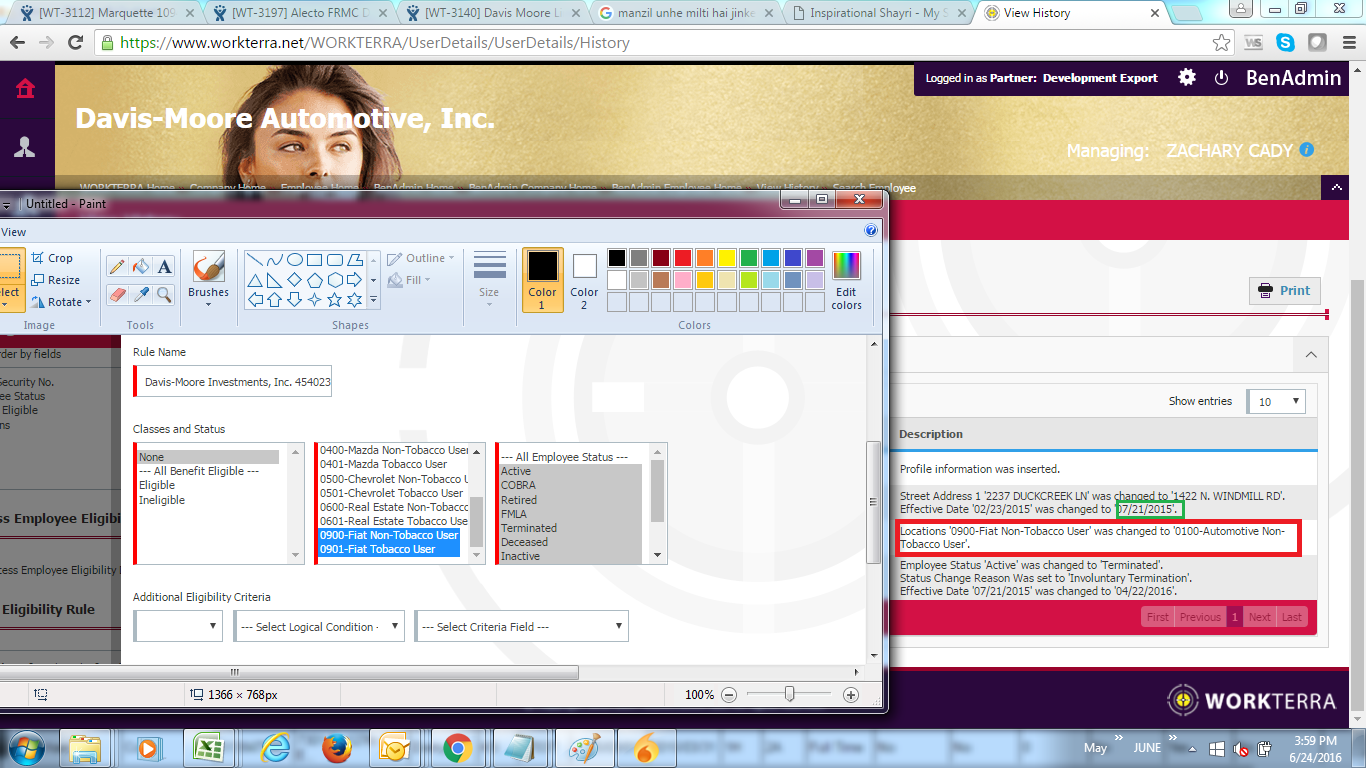
Task: Open the shape Fill dropdown
Action: coord(409,280)
